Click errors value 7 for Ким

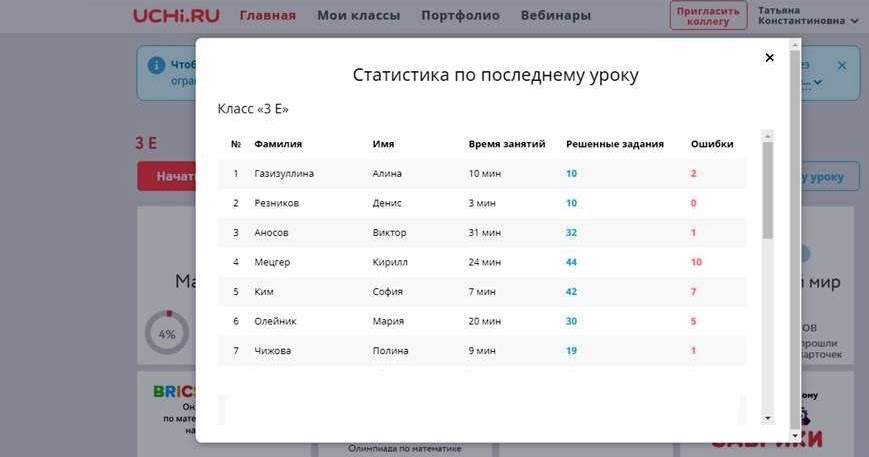(693, 291)
